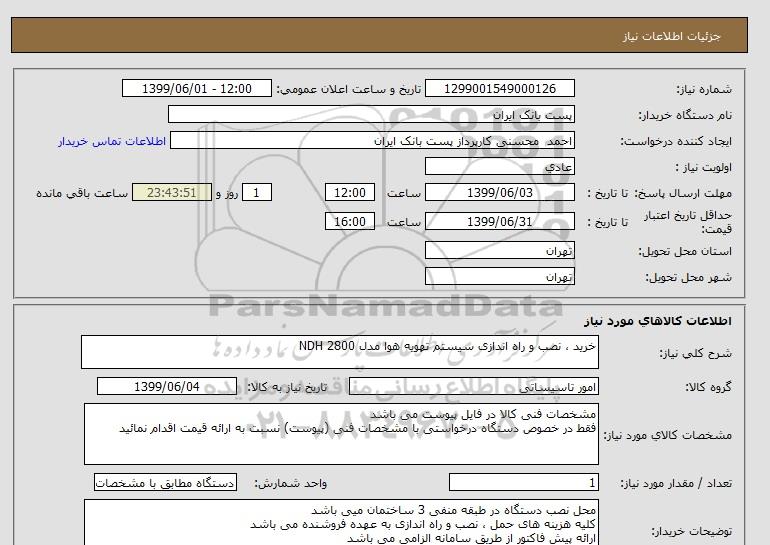Click label تاریخ نیاز به کالا
770x545 pixels.
[x=287, y=387]
